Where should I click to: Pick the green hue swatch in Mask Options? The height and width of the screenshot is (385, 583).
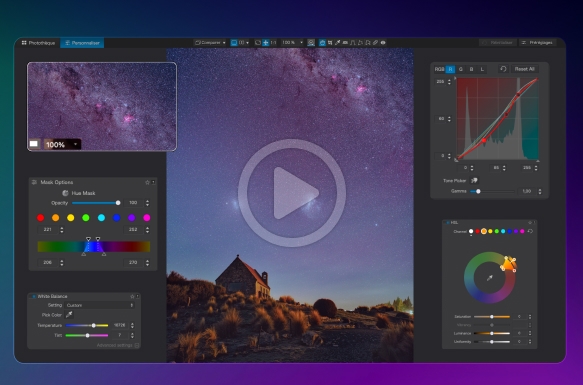coord(86,218)
